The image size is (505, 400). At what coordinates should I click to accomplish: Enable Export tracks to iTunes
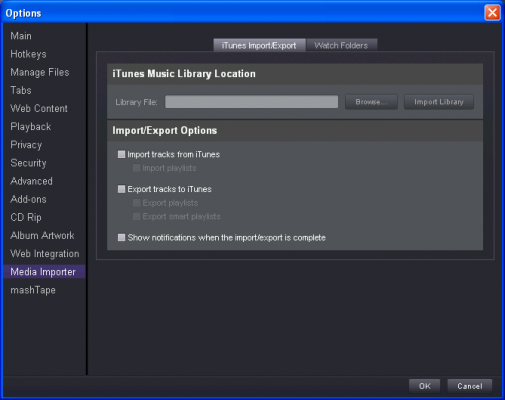coord(121,189)
